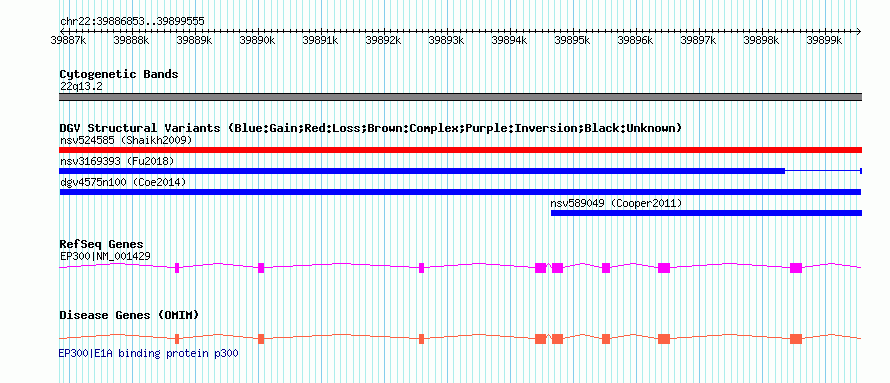
Task: Click the gray 22q13.2 cytogenetic band bar
Action: point(460,97)
